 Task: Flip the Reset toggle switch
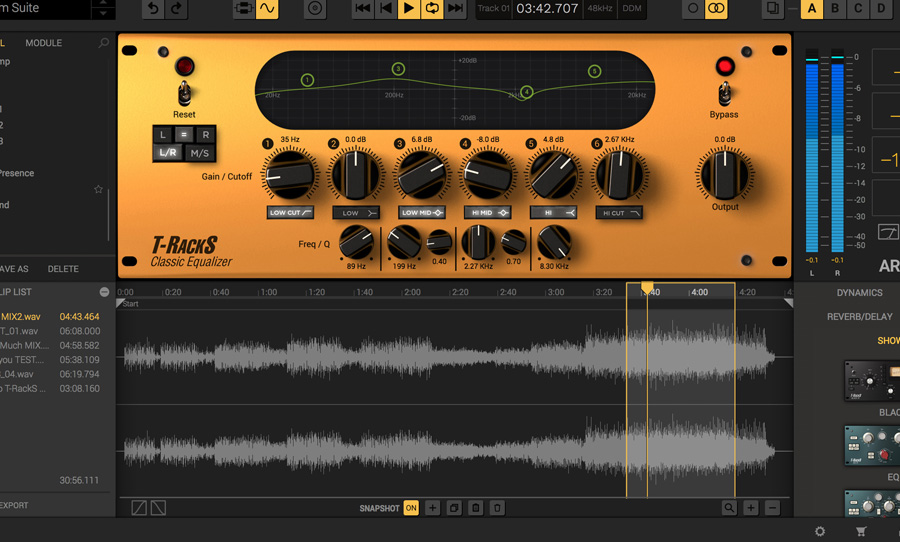click(184, 94)
